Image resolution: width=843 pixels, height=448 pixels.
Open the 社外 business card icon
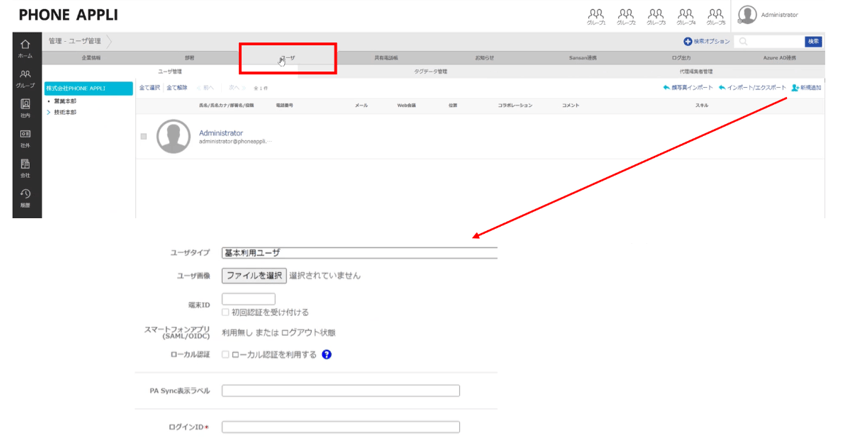pyautogui.click(x=25, y=138)
